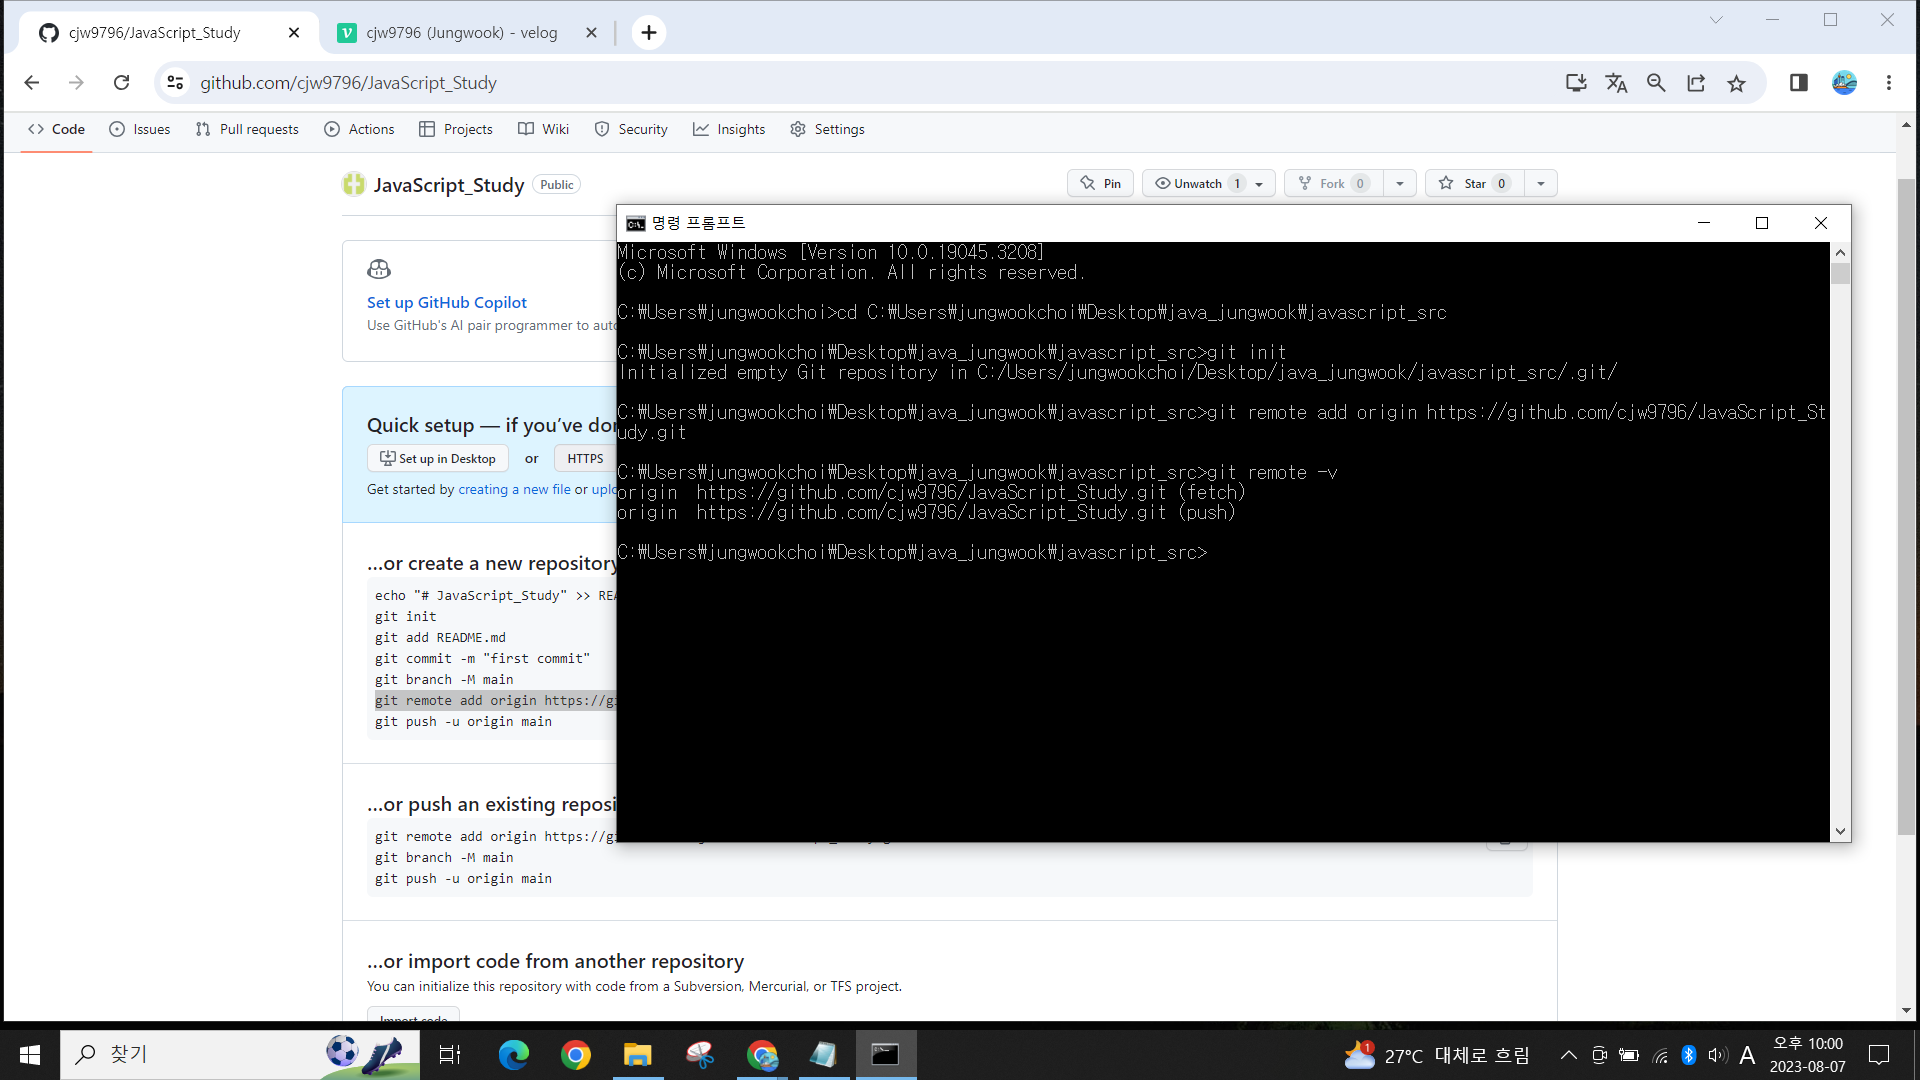
Task: Toggle Unwatch on the repository
Action: coord(1196,184)
